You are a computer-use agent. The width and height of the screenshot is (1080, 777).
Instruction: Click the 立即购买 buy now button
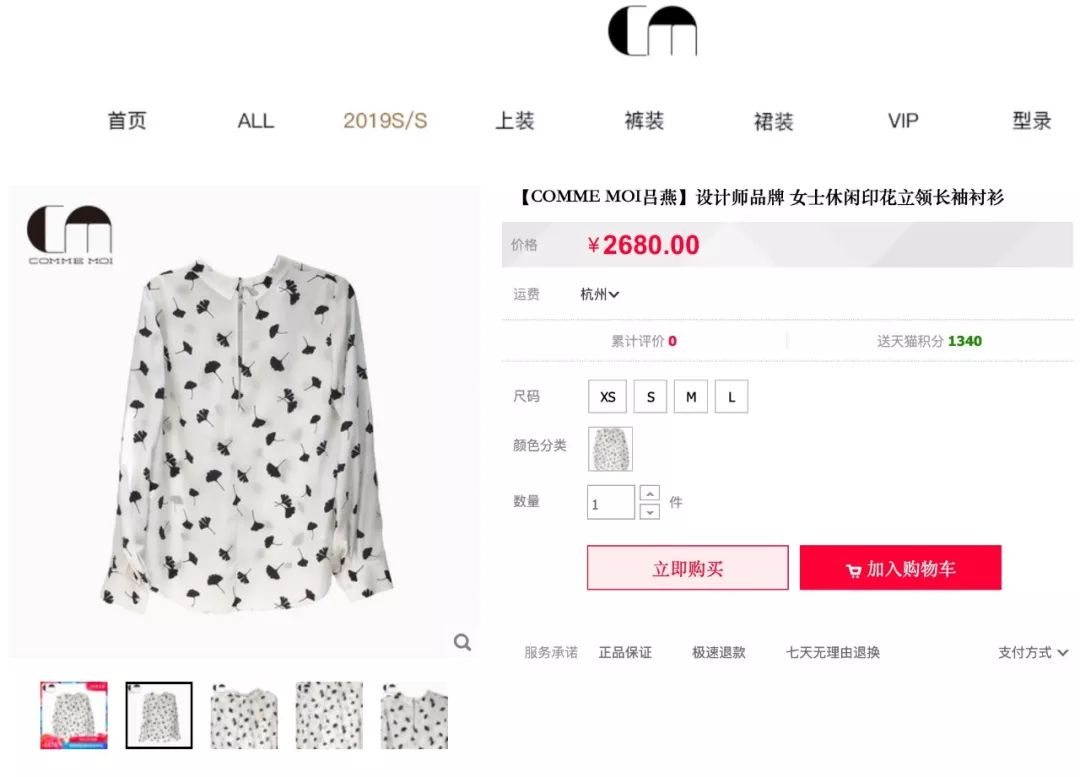[x=687, y=568]
